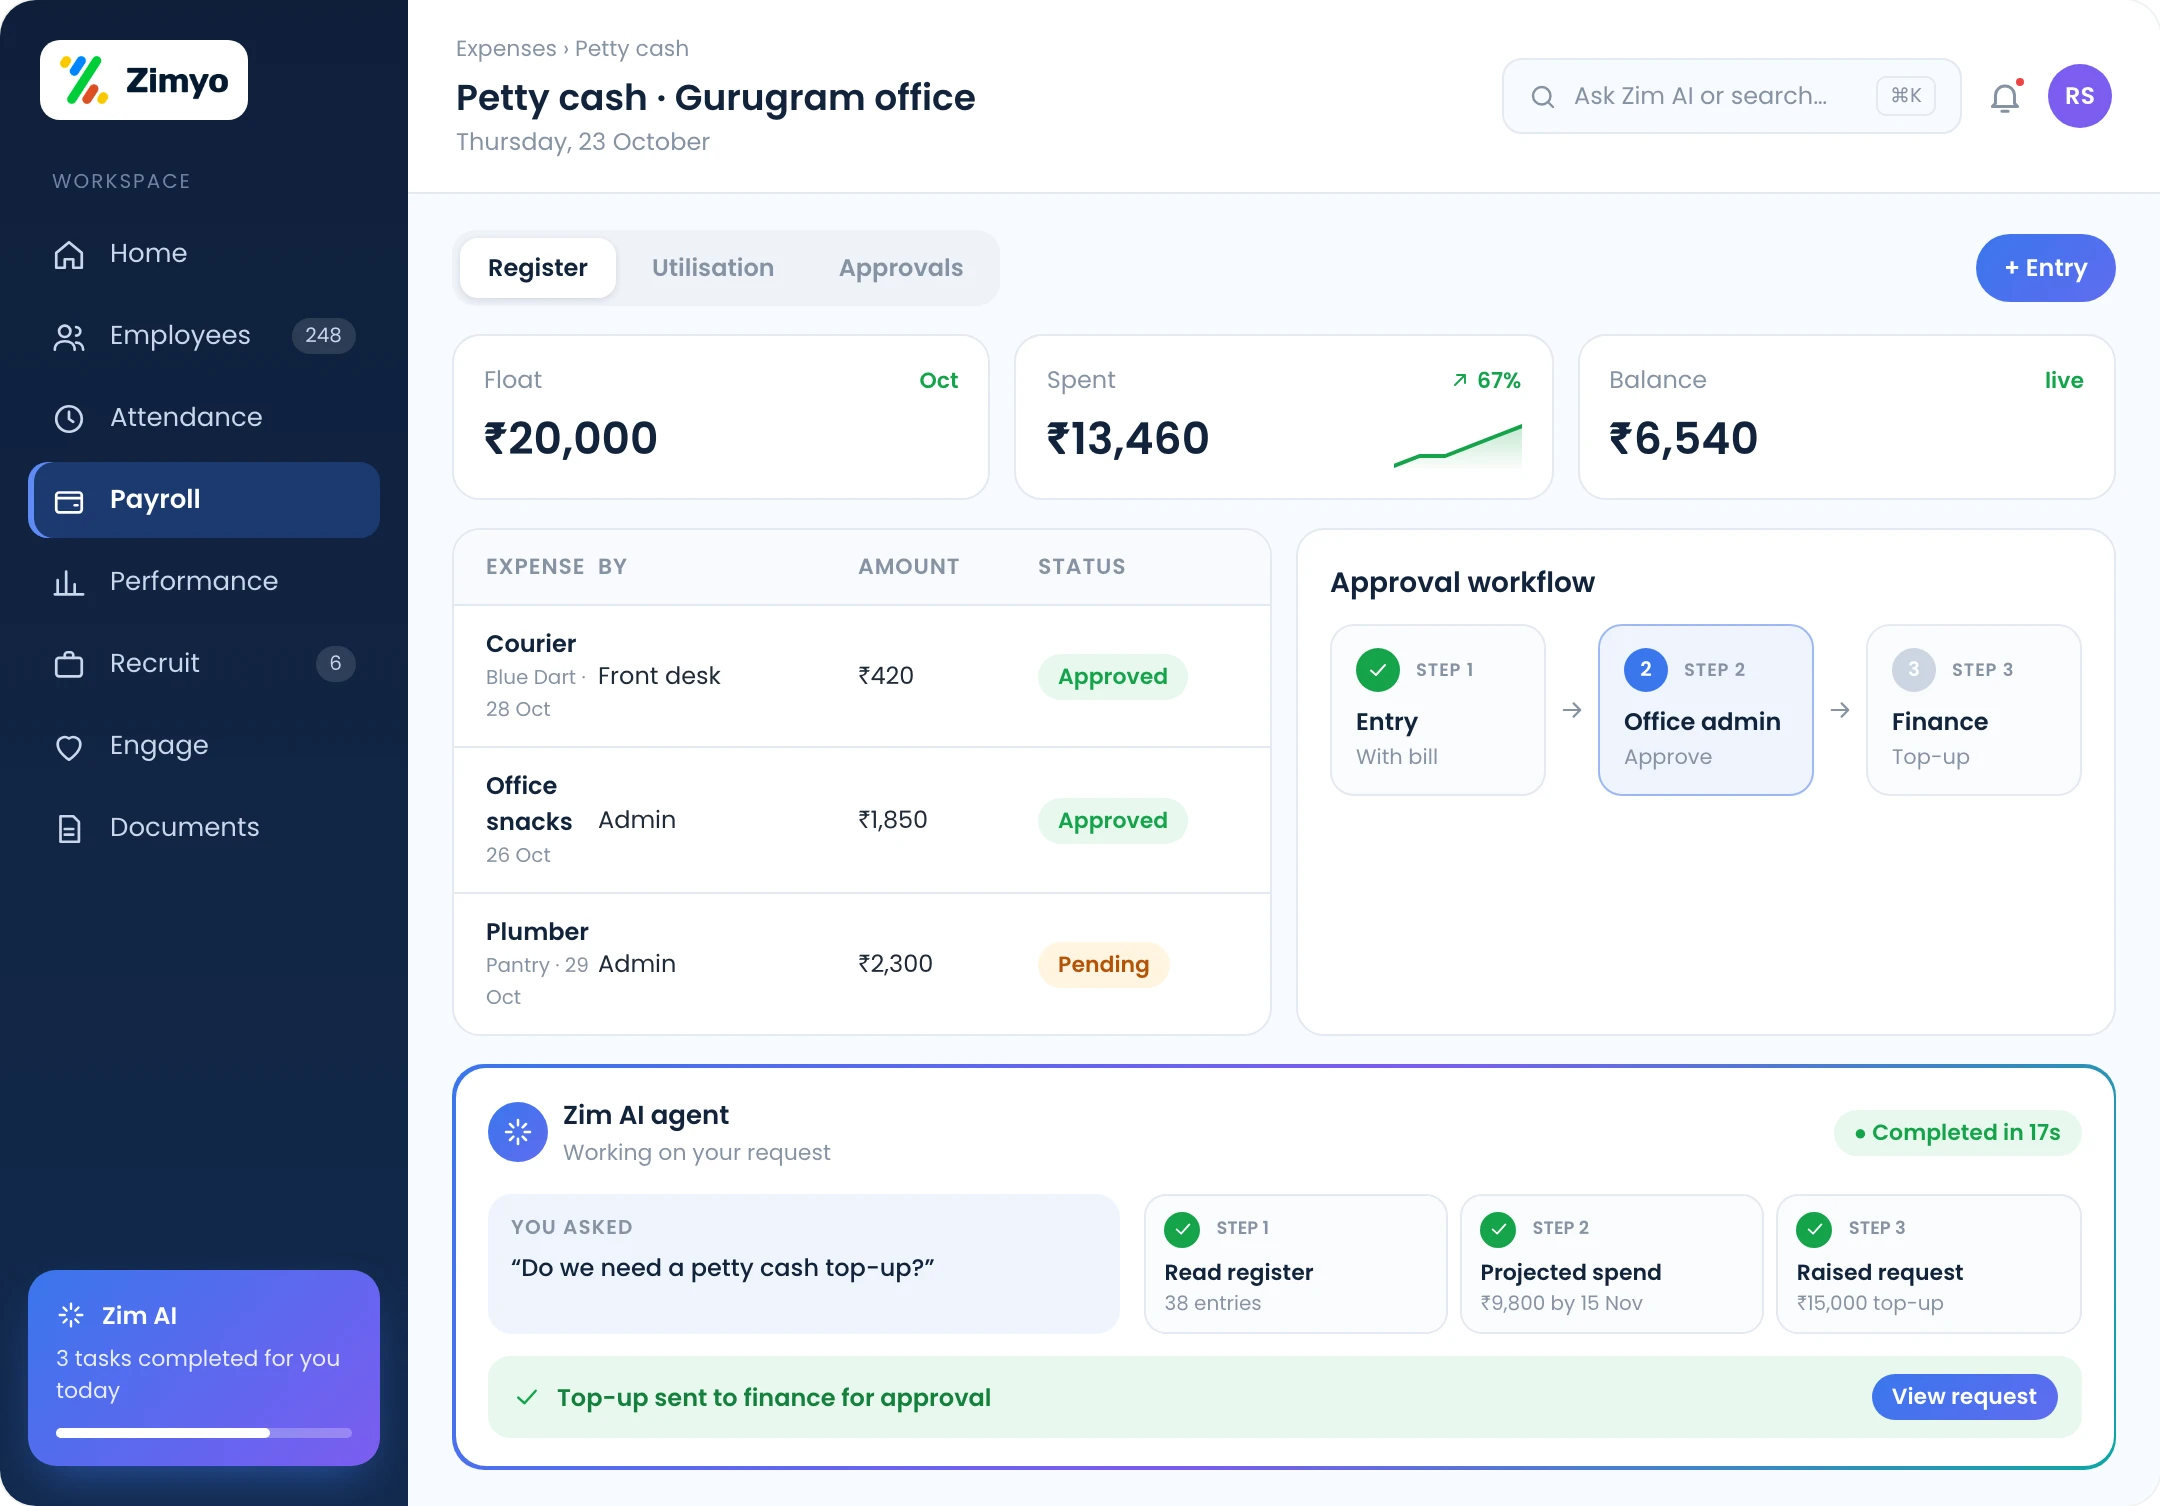Open the Read register step card
Viewport: 2160px width, 1506px height.
coord(1296,1264)
